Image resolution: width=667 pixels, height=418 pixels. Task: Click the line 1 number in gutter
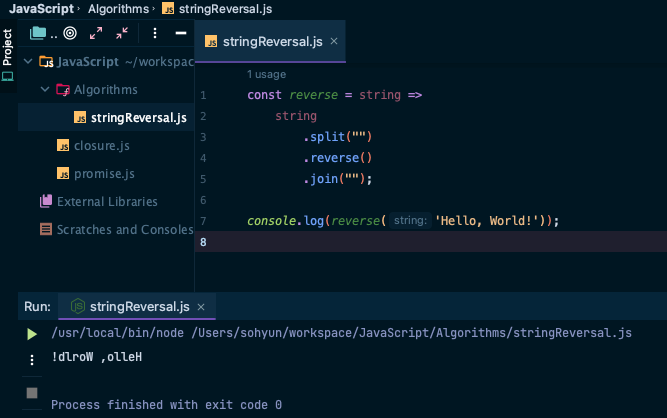pos(203,95)
